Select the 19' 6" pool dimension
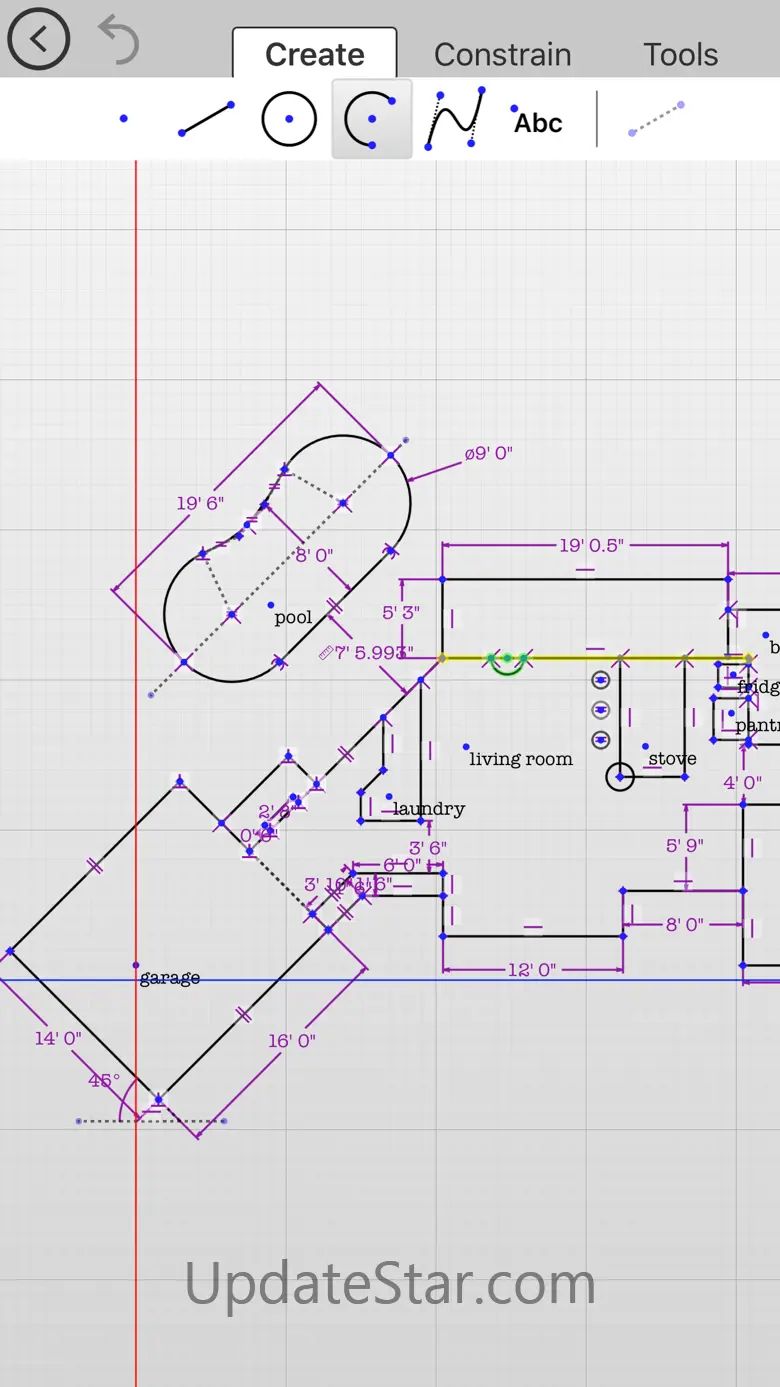 (200, 503)
